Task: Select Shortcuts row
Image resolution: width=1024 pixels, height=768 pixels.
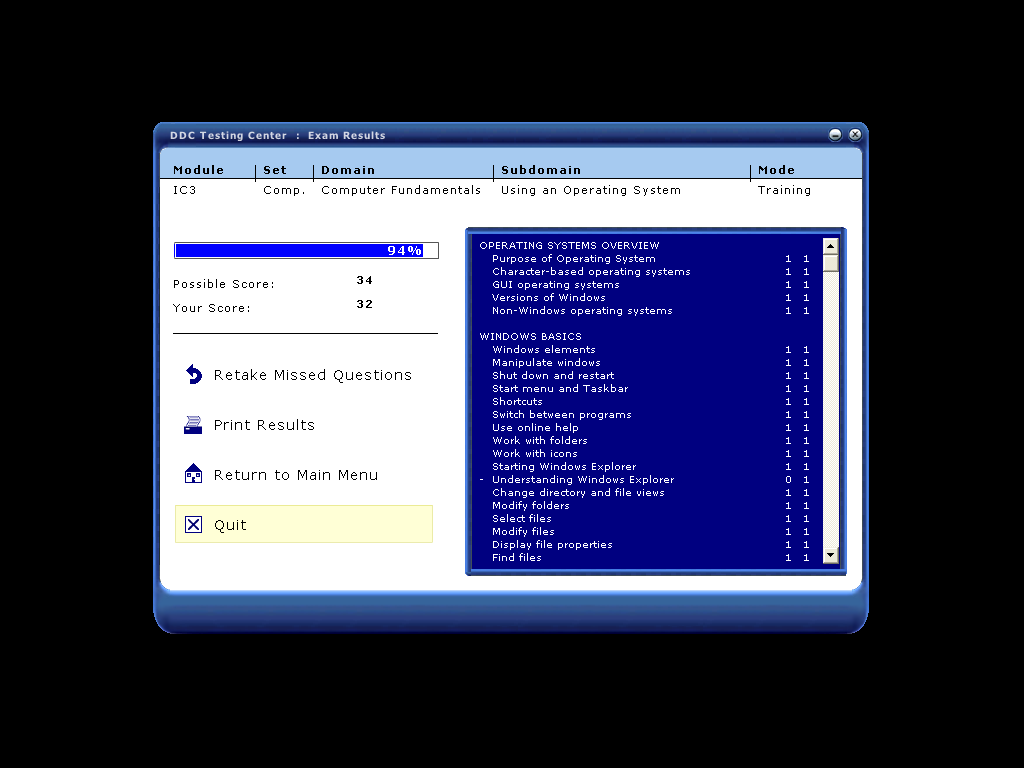Action: click(x=650, y=402)
